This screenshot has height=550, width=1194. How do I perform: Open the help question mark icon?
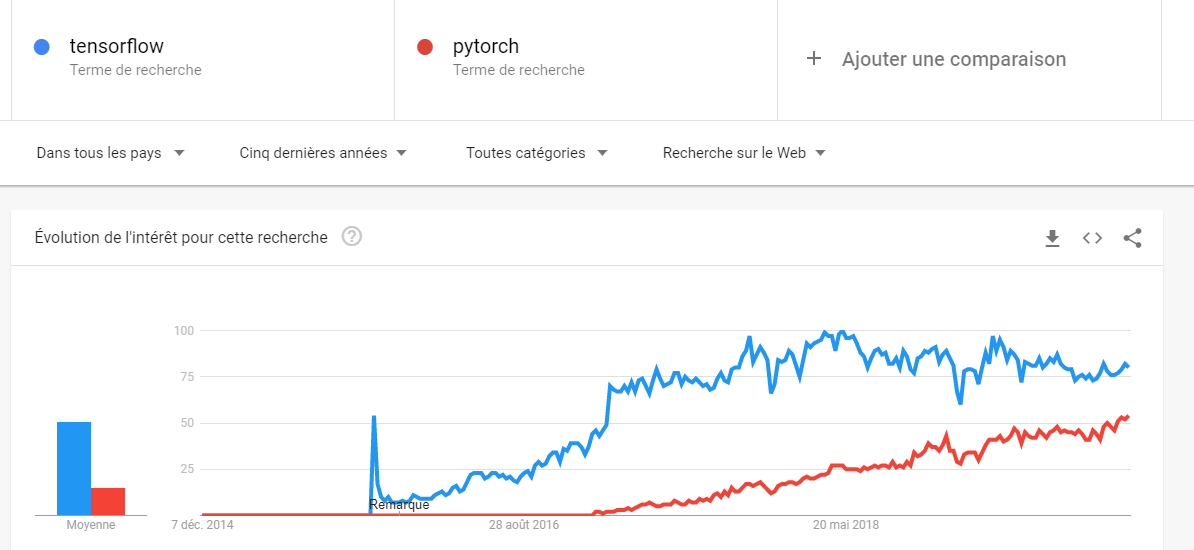351,237
